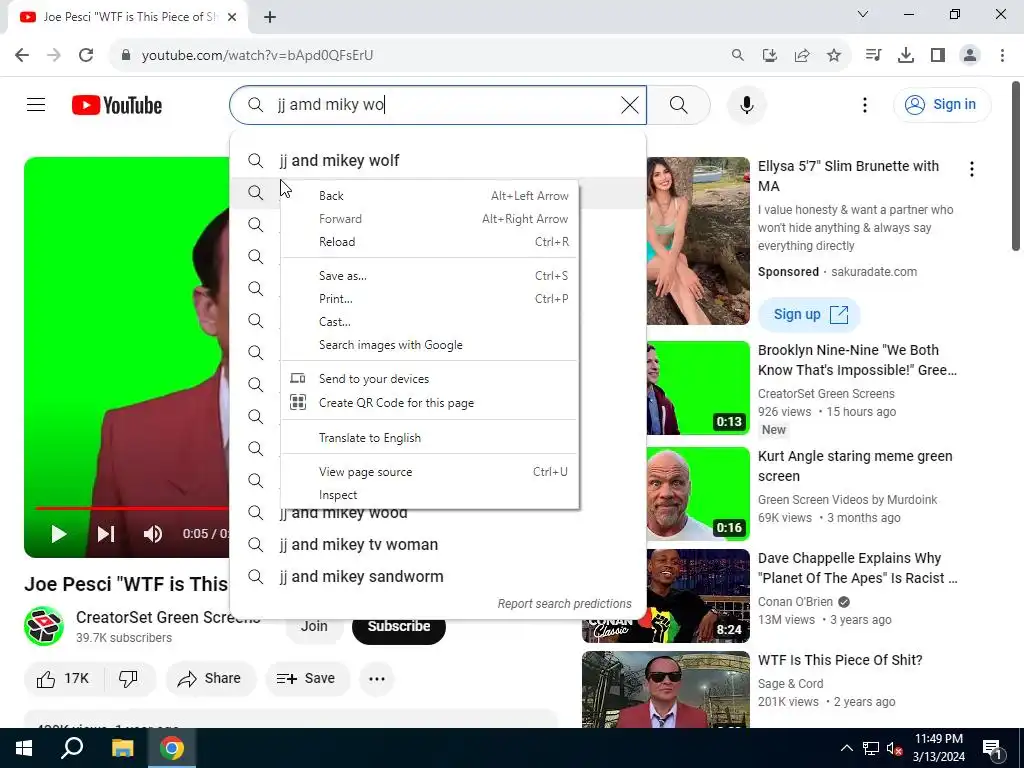Open the notification center icon

click(x=992, y=748)
